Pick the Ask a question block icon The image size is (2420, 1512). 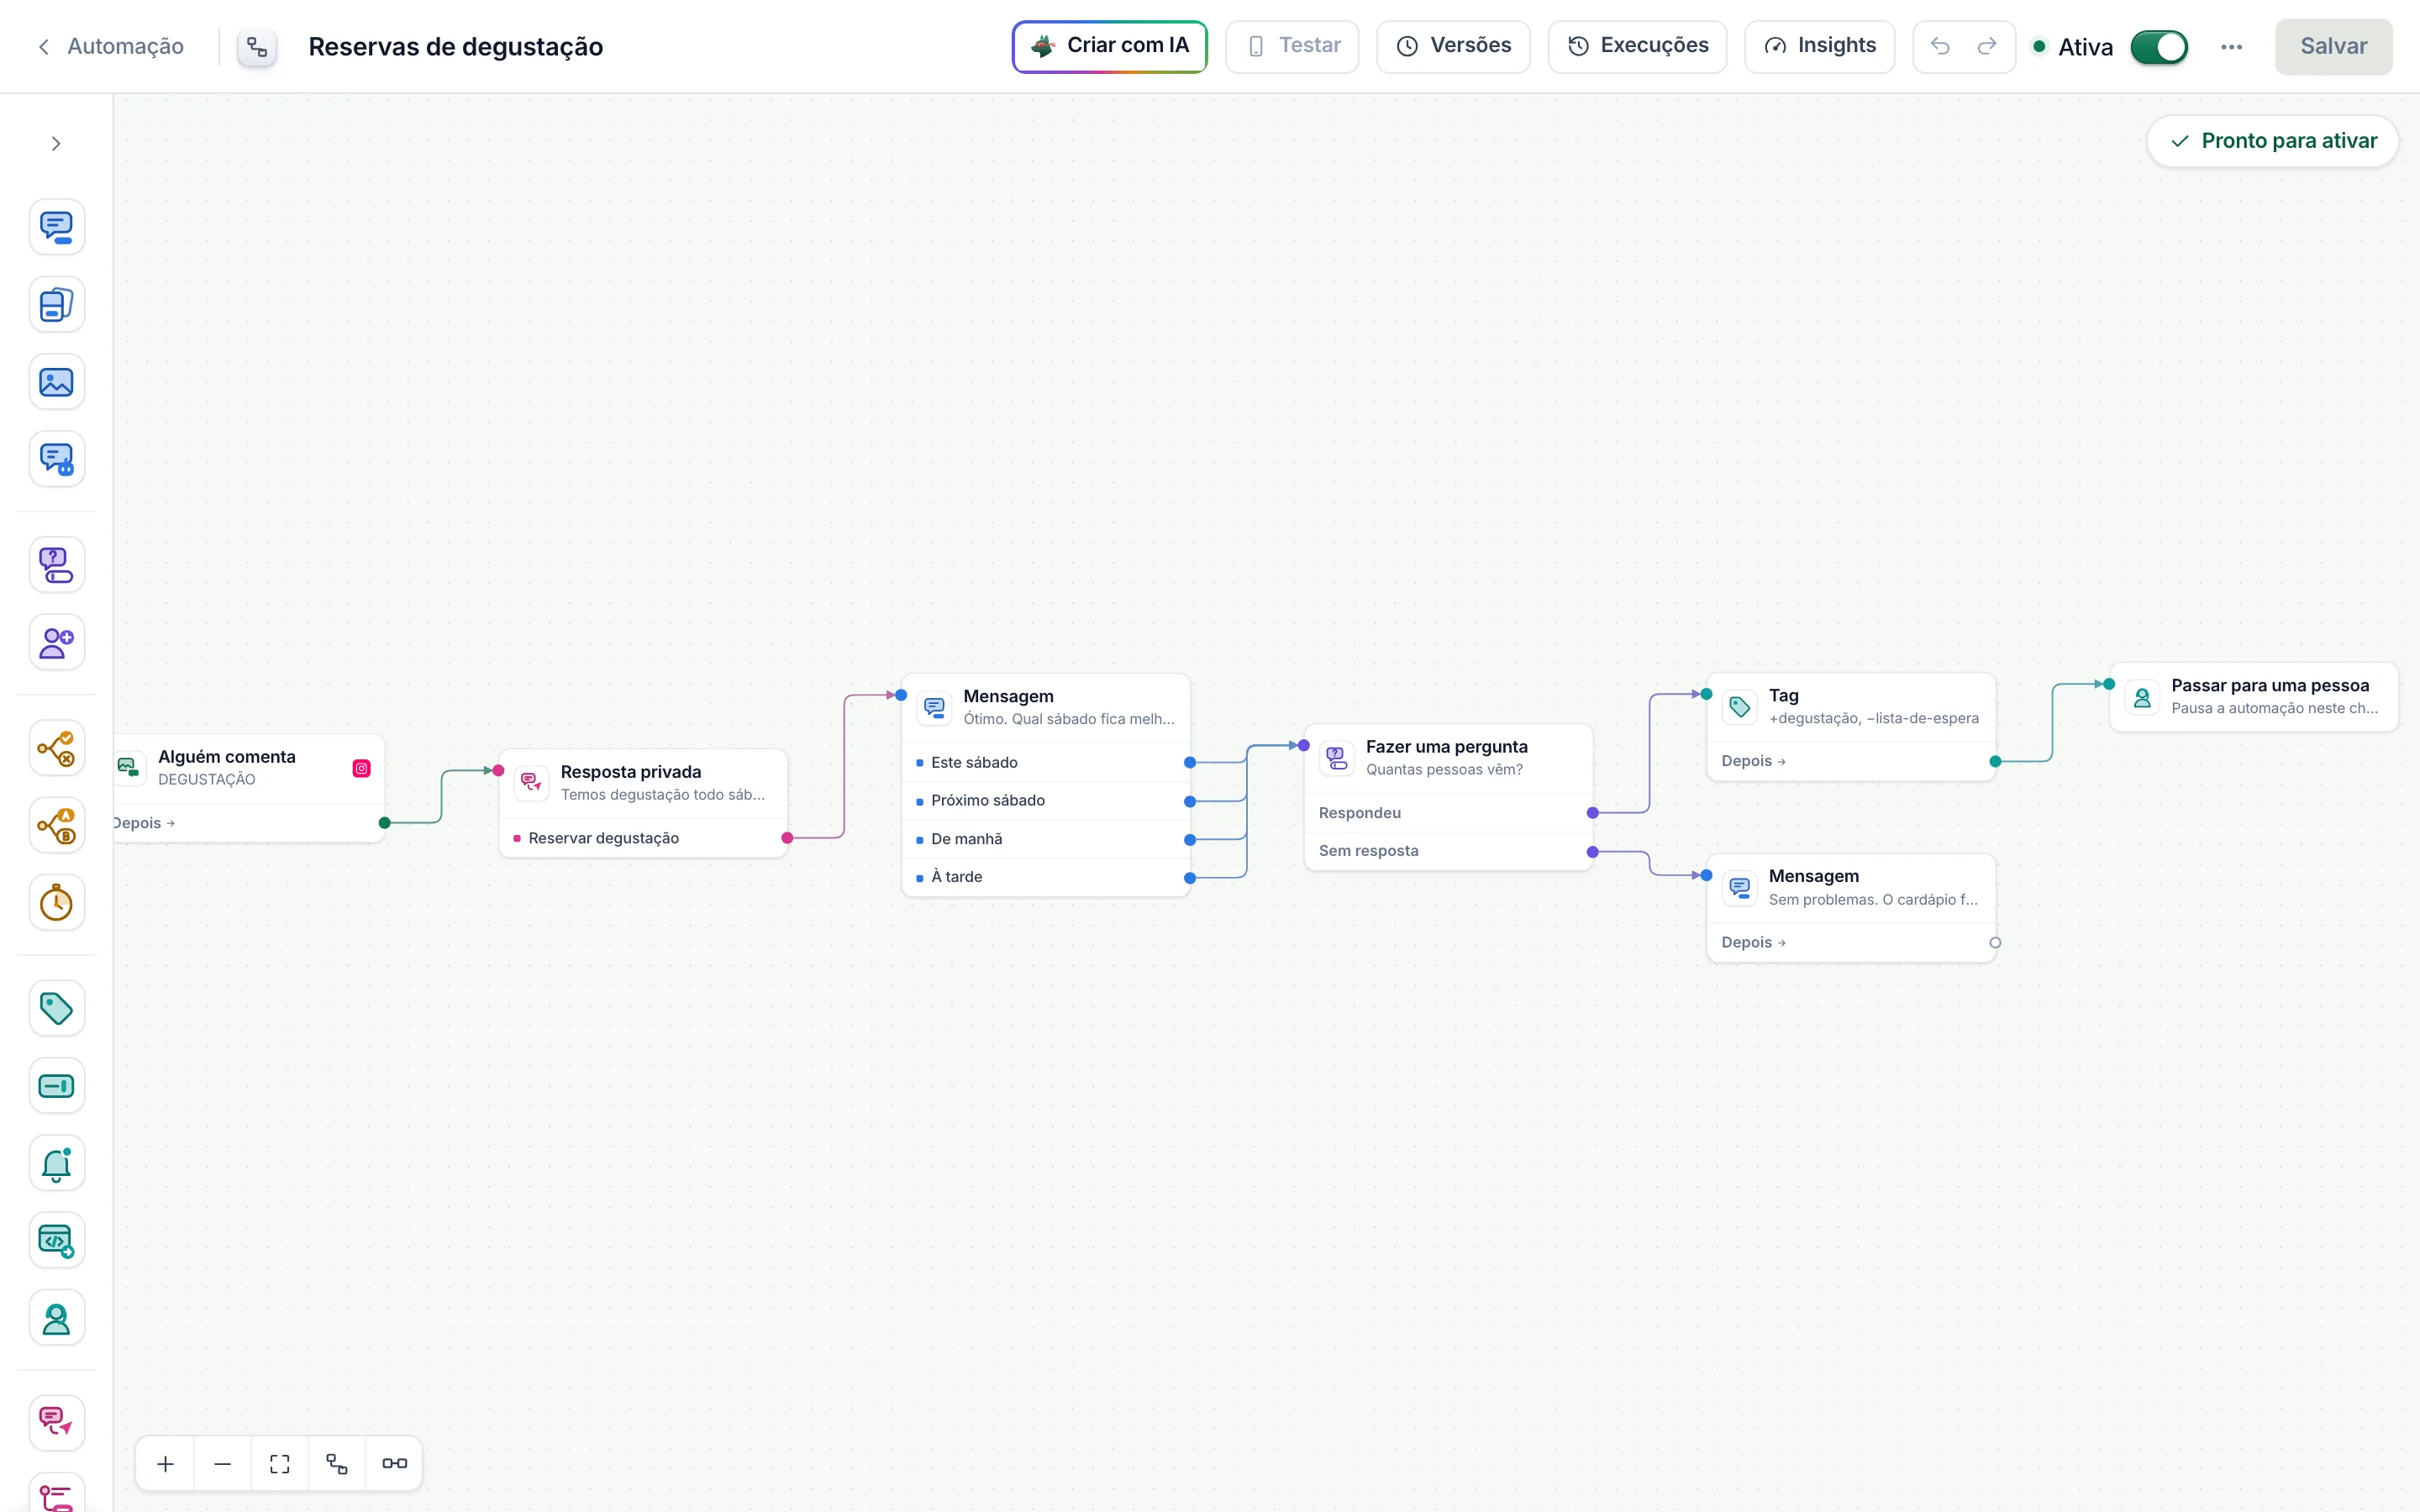pos(56,565)
